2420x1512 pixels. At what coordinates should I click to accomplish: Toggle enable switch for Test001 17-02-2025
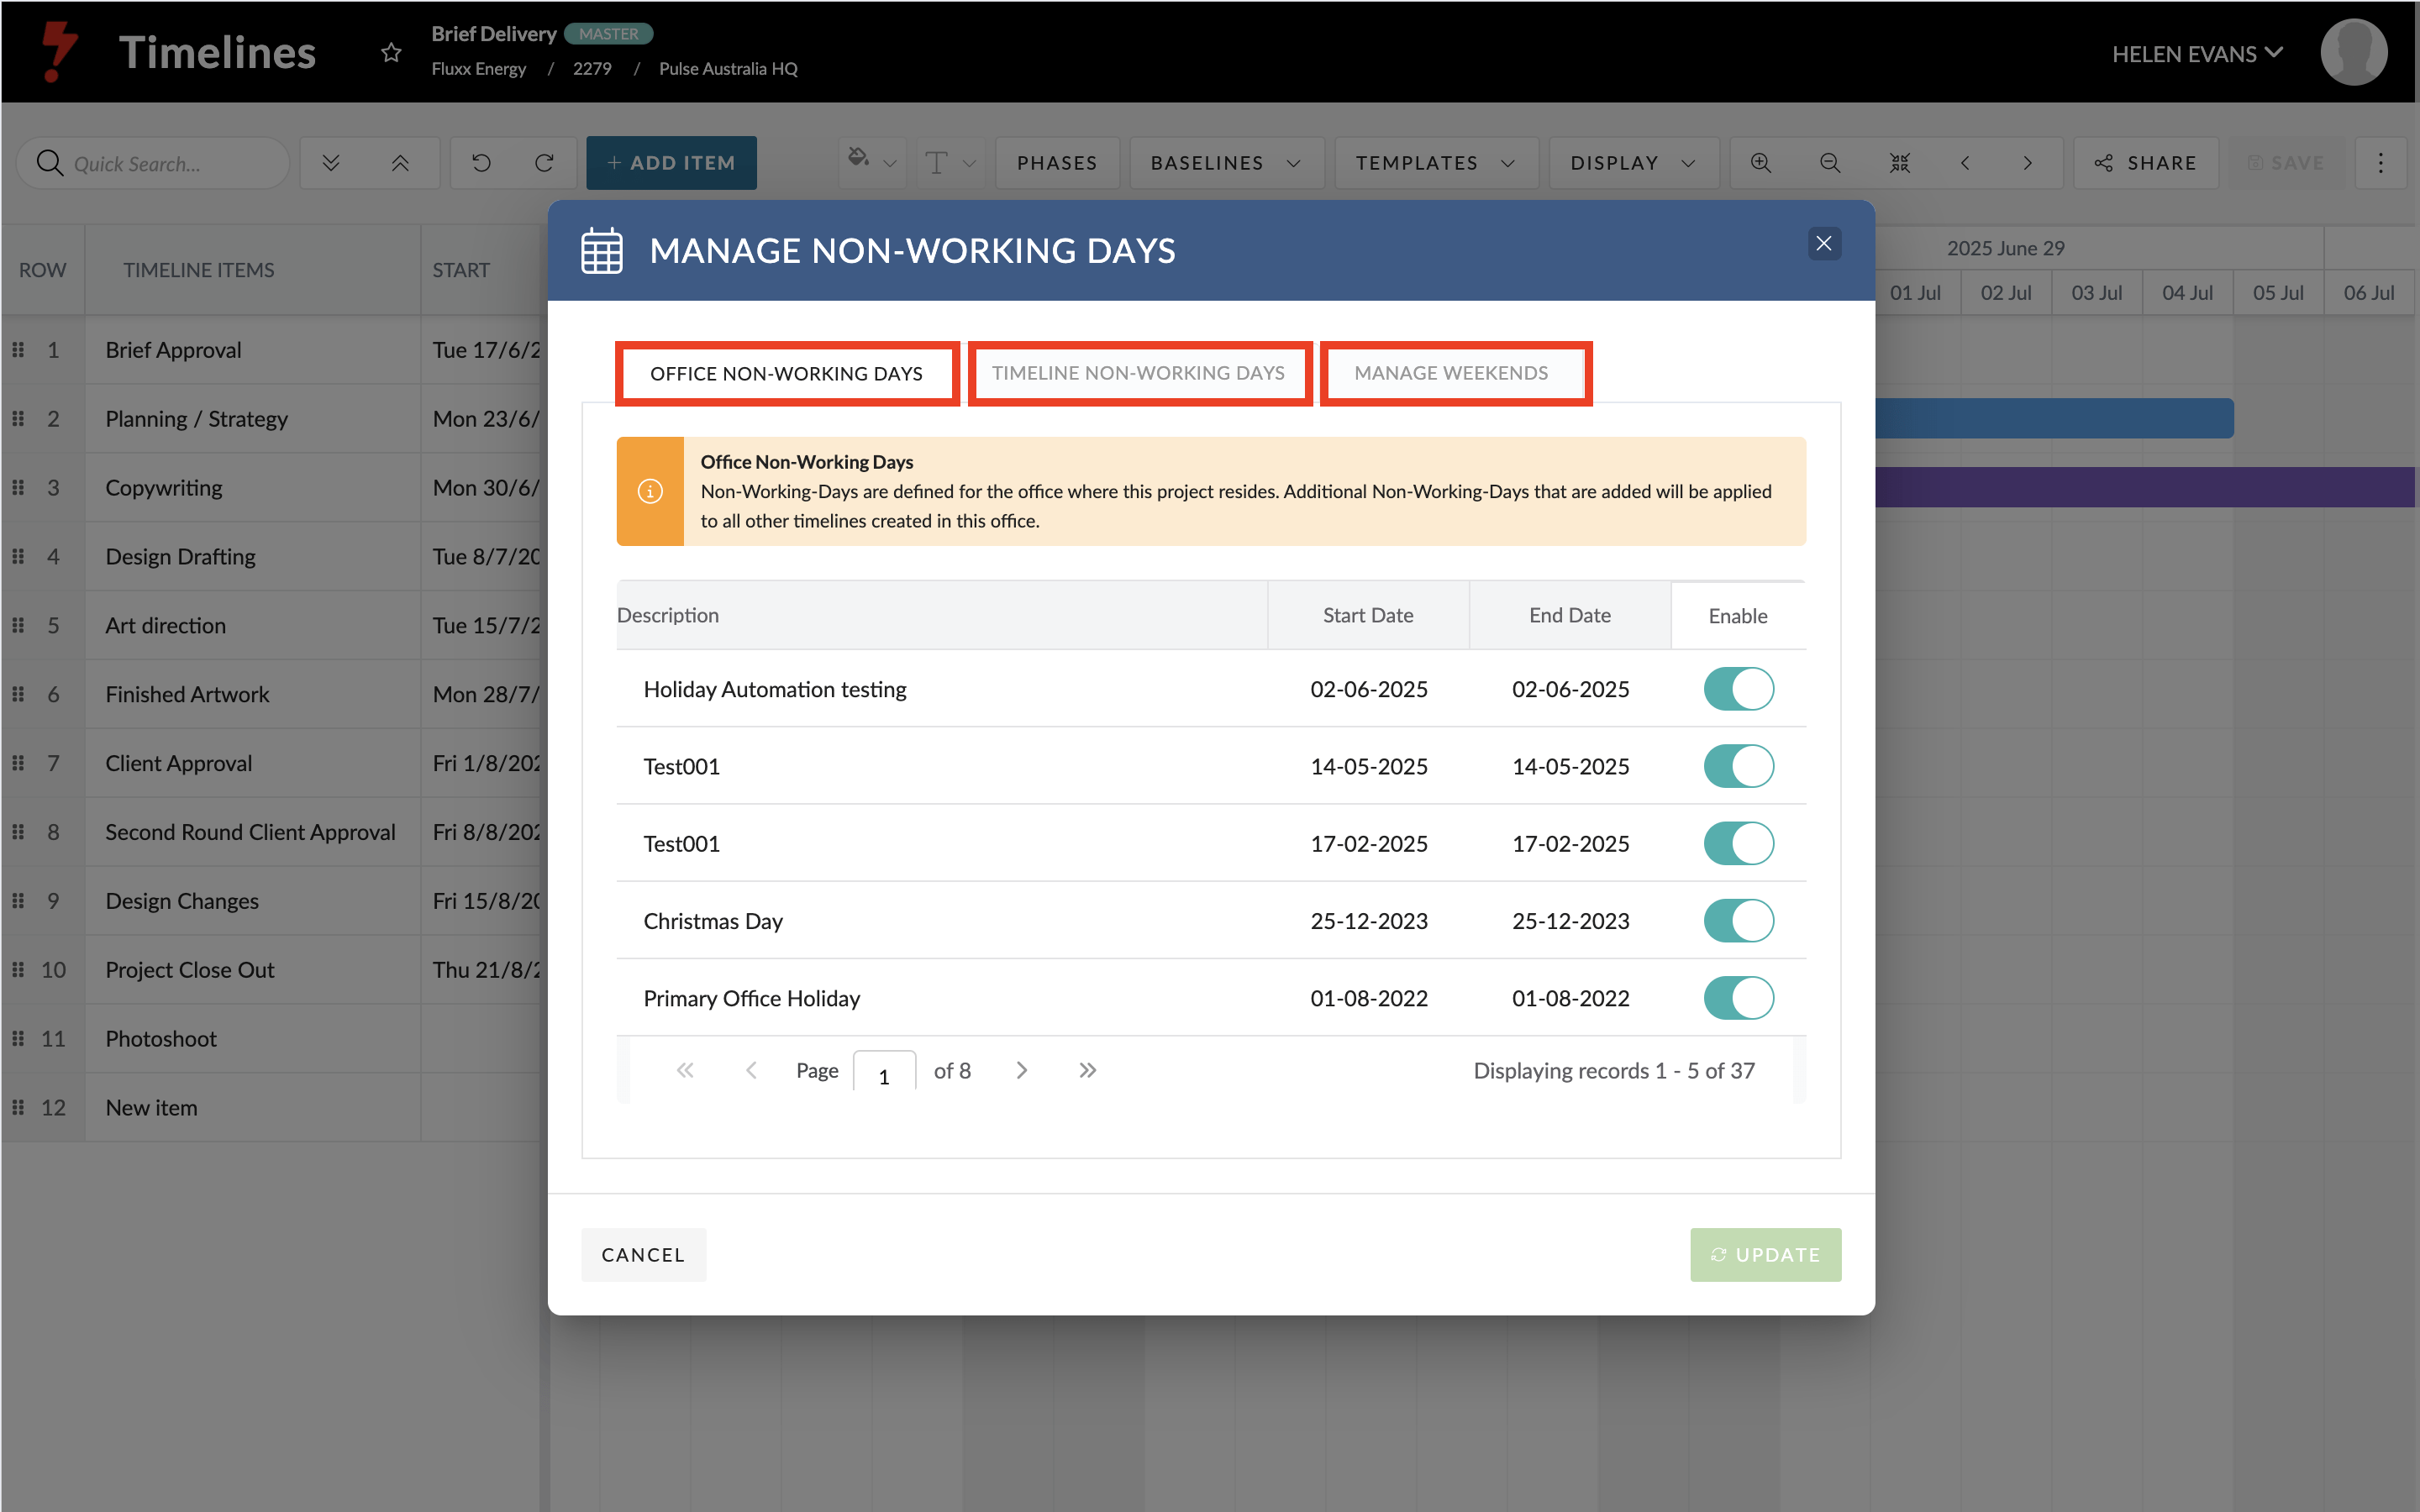click(1738, 843)
